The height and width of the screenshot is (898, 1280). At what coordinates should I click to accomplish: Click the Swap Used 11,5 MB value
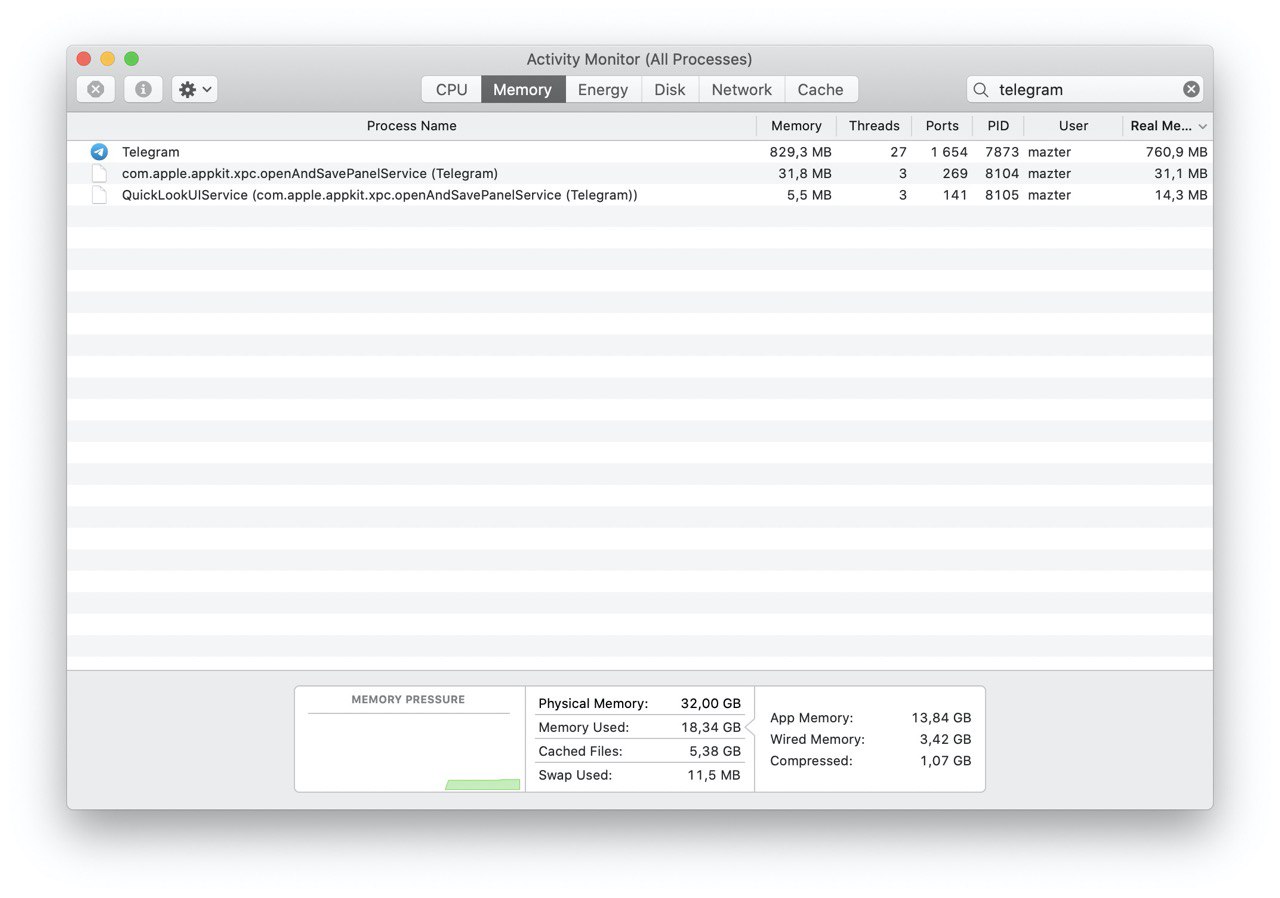point(712,775)
